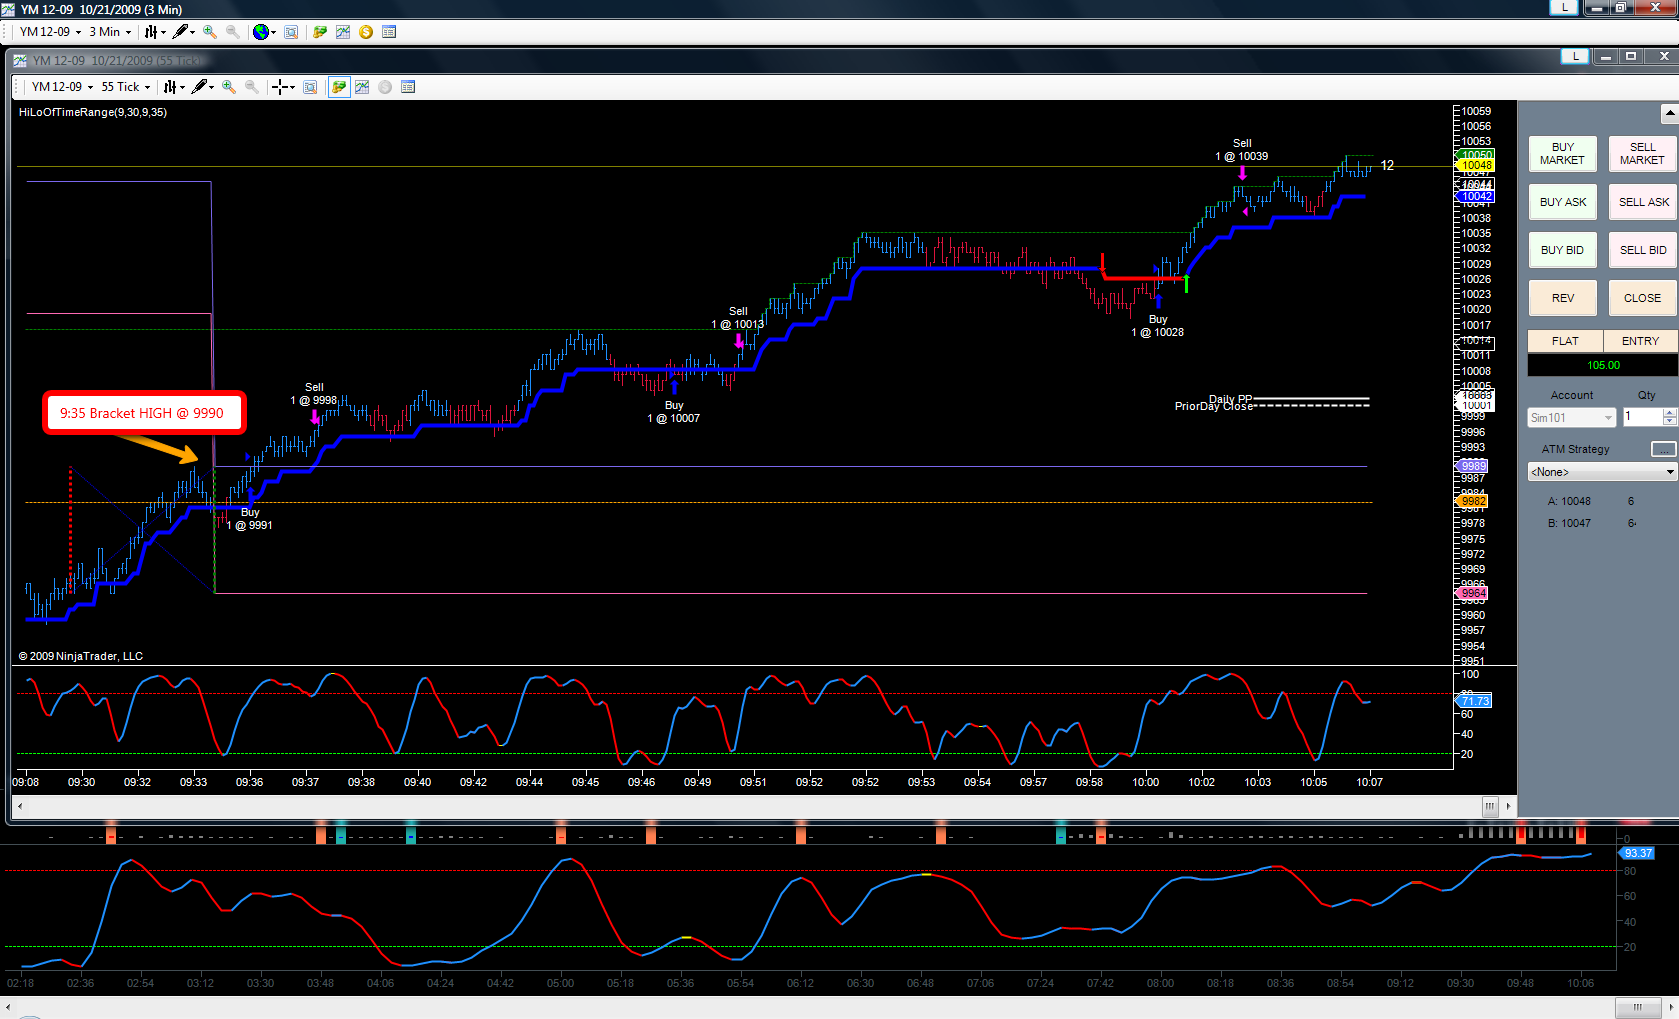Click the ENTRY label in chart trader
Viewport: 1679px width, 1019px height.
tap(1640, 341)
